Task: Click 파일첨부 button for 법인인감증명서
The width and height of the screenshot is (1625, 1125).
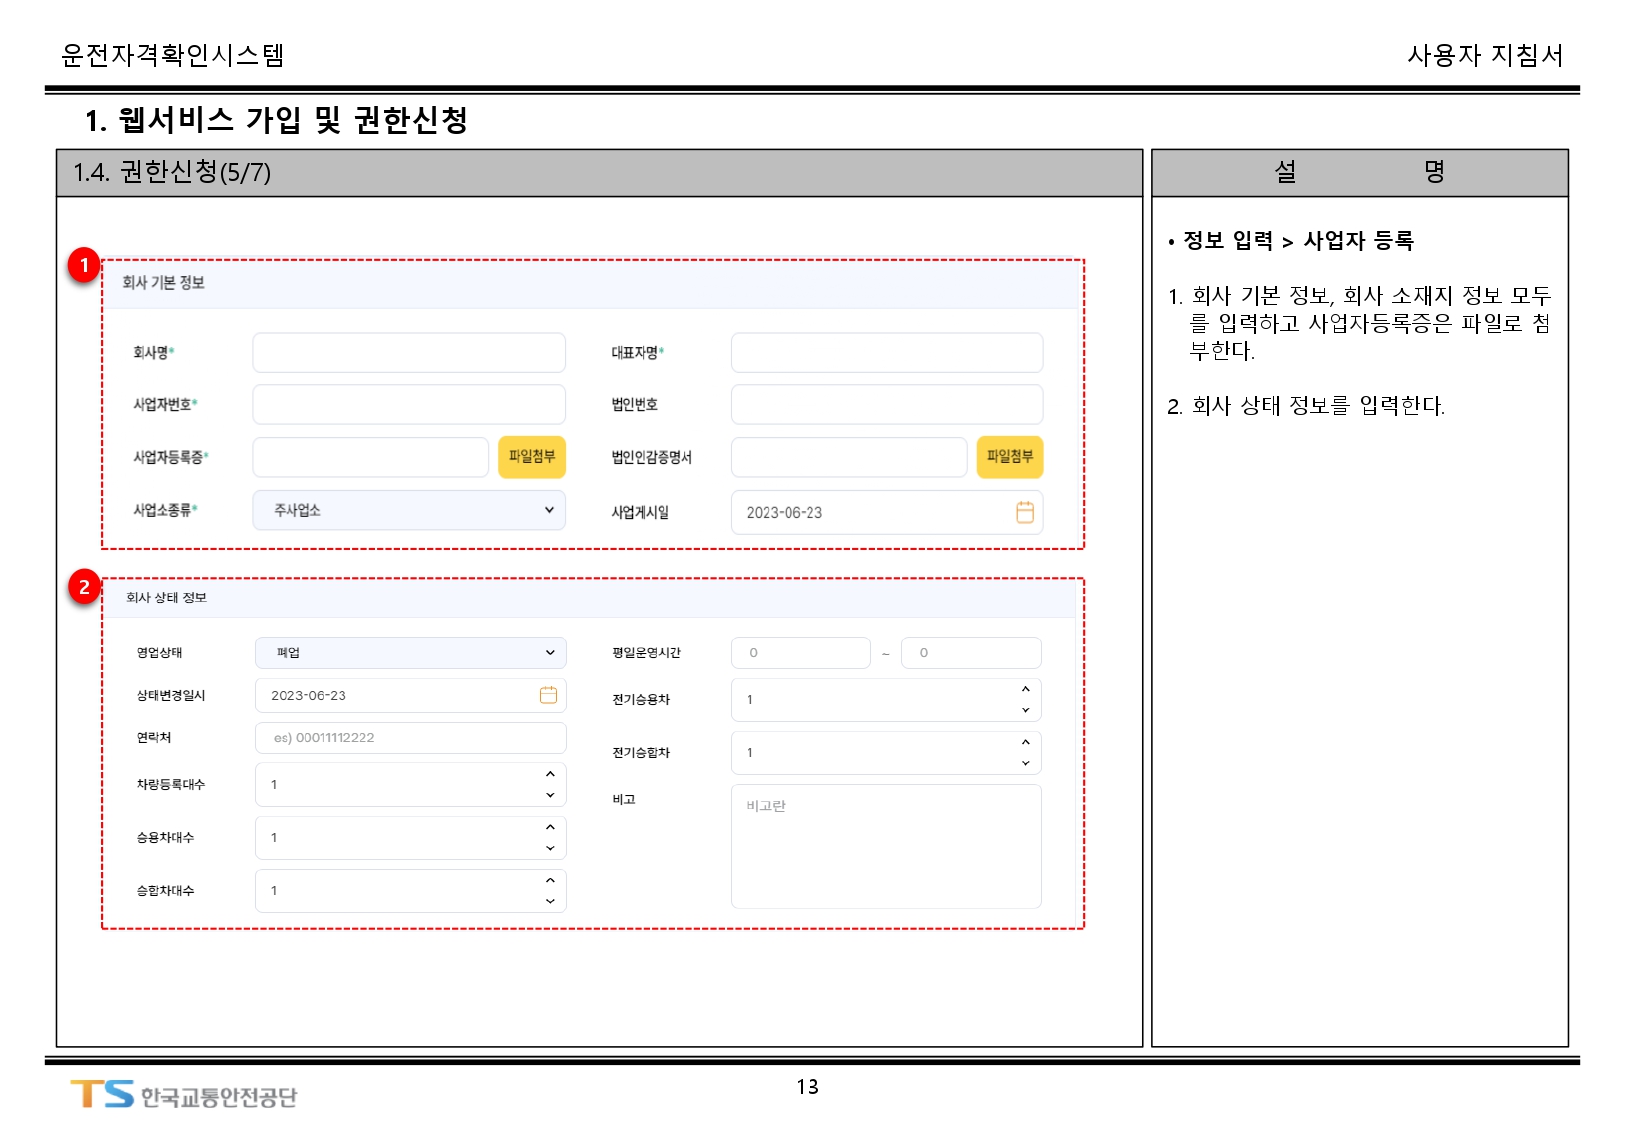Action: click(1009, 457)
